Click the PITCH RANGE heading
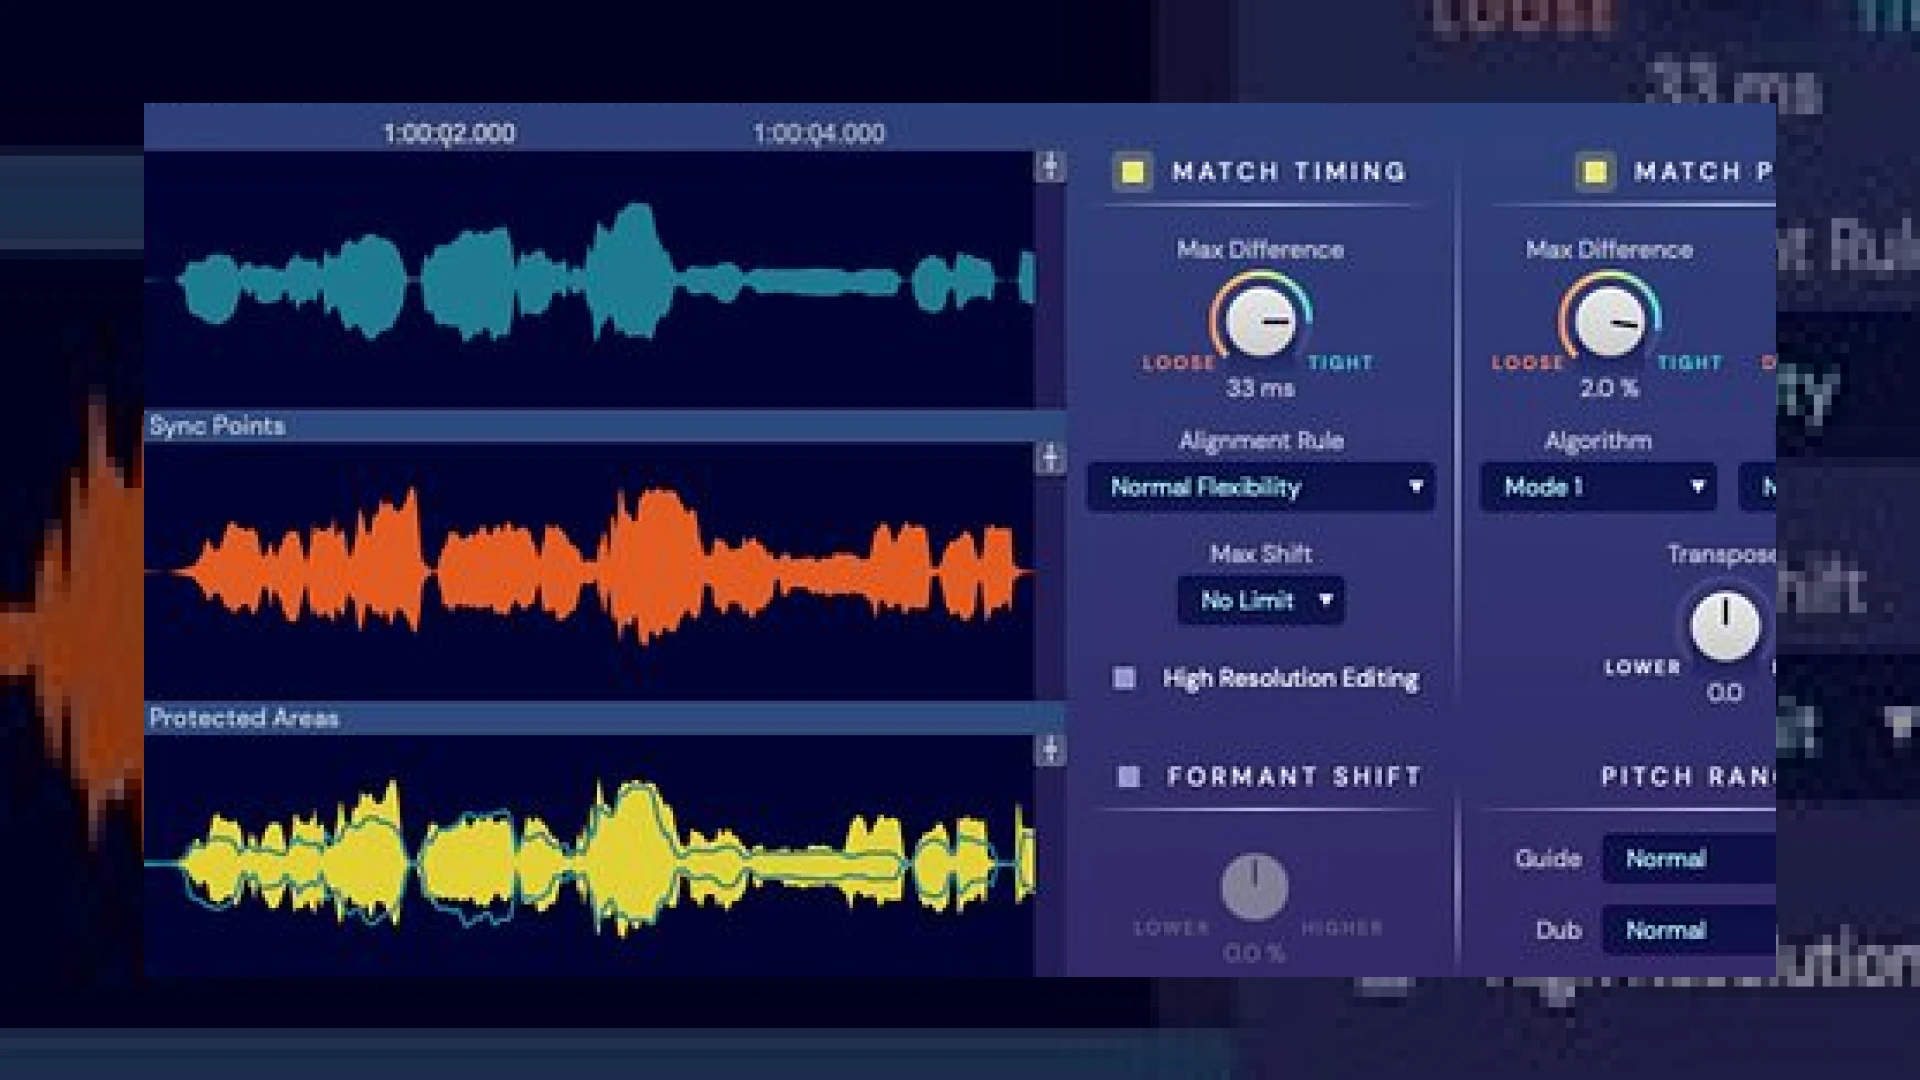The width and height of the screenshot is (1920, 1080). pos(1688,776)
